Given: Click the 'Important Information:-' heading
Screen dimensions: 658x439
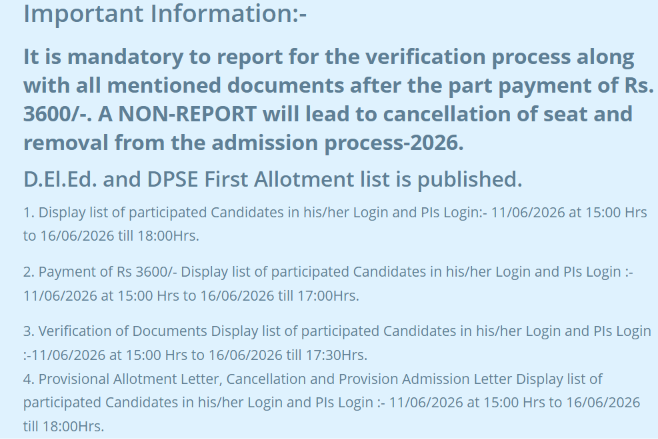Looking at the screenshot, I should pyautogui.click(x=165, y=13).
